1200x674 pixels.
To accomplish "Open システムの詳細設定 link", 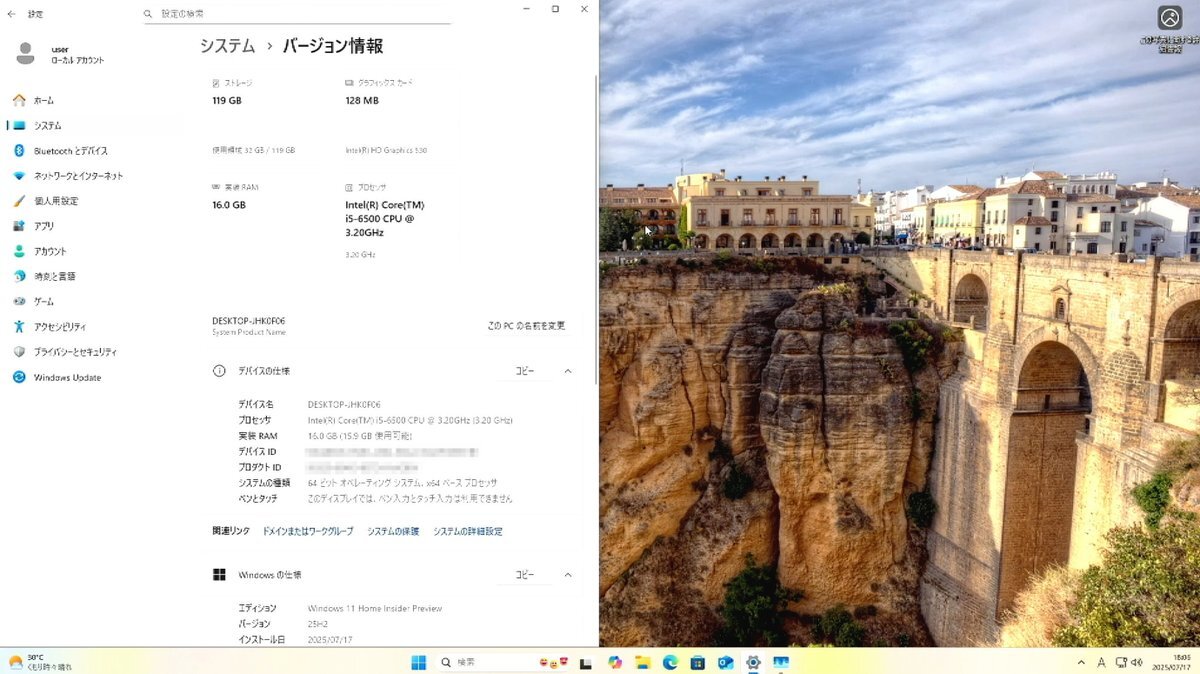I will (468, 532).
